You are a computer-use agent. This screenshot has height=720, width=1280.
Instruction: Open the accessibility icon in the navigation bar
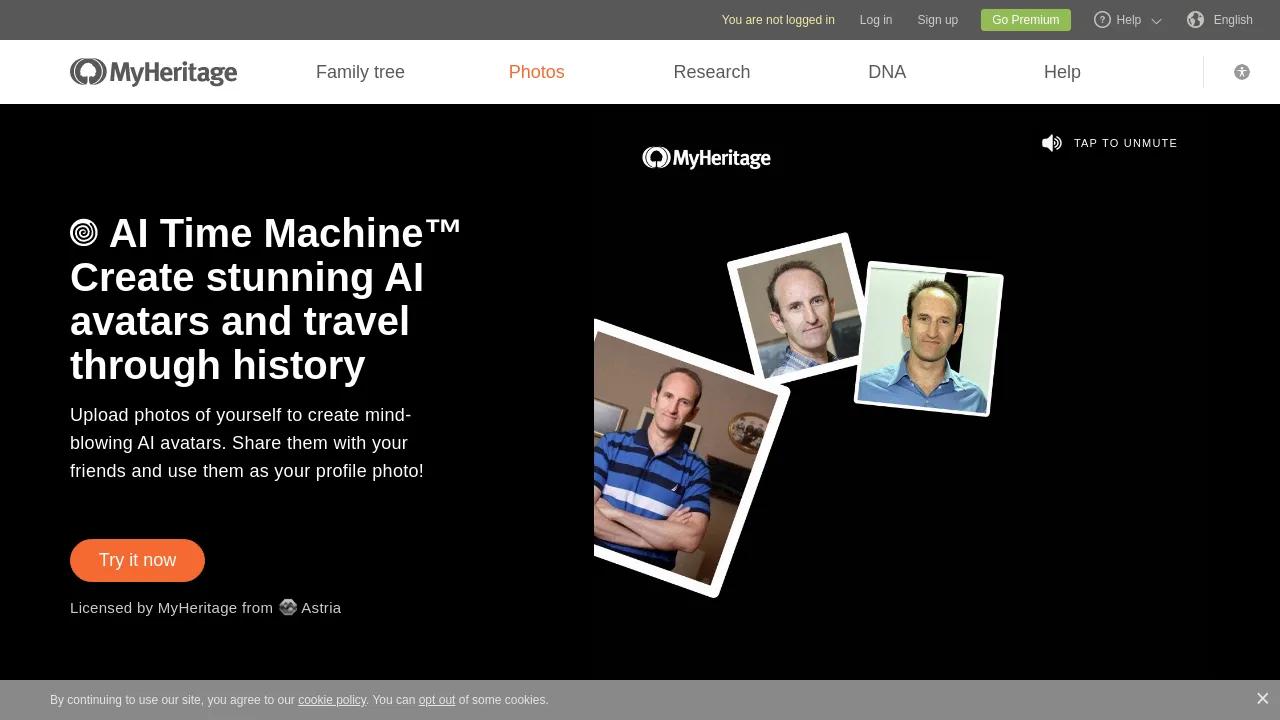(x=1242, y=72)
